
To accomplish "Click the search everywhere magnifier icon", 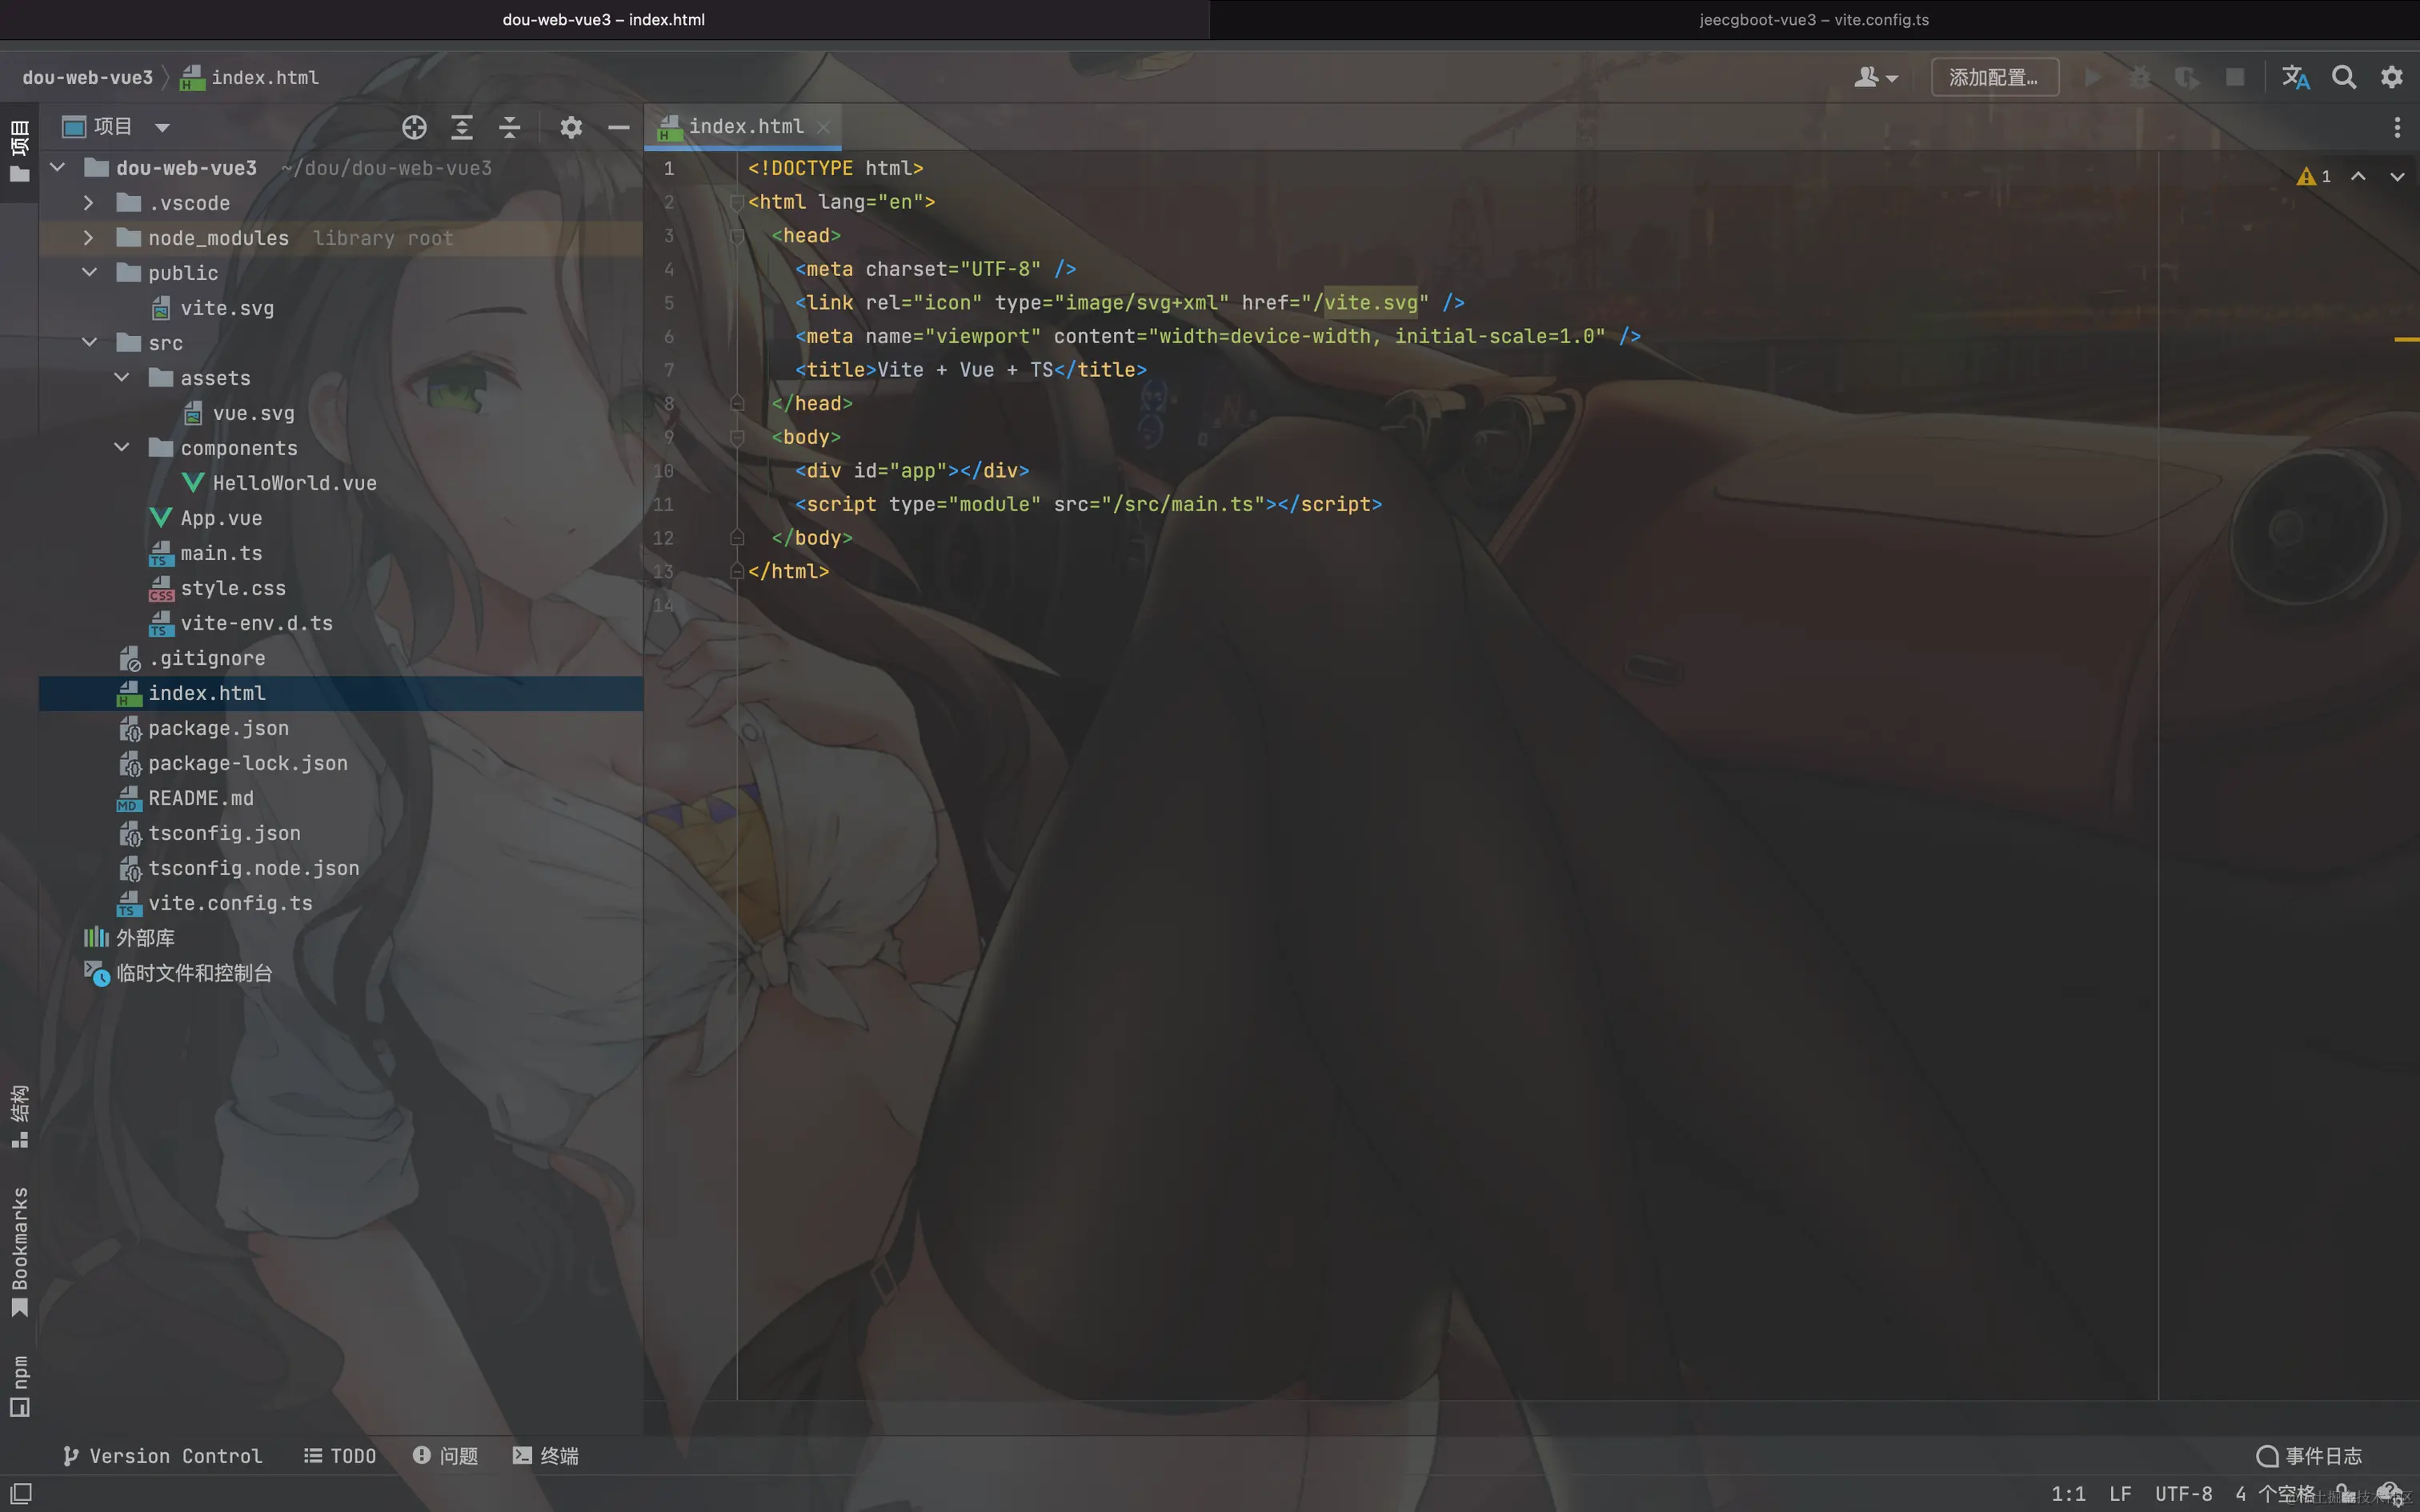I will pyautogui.click(x=2343, y=77).
